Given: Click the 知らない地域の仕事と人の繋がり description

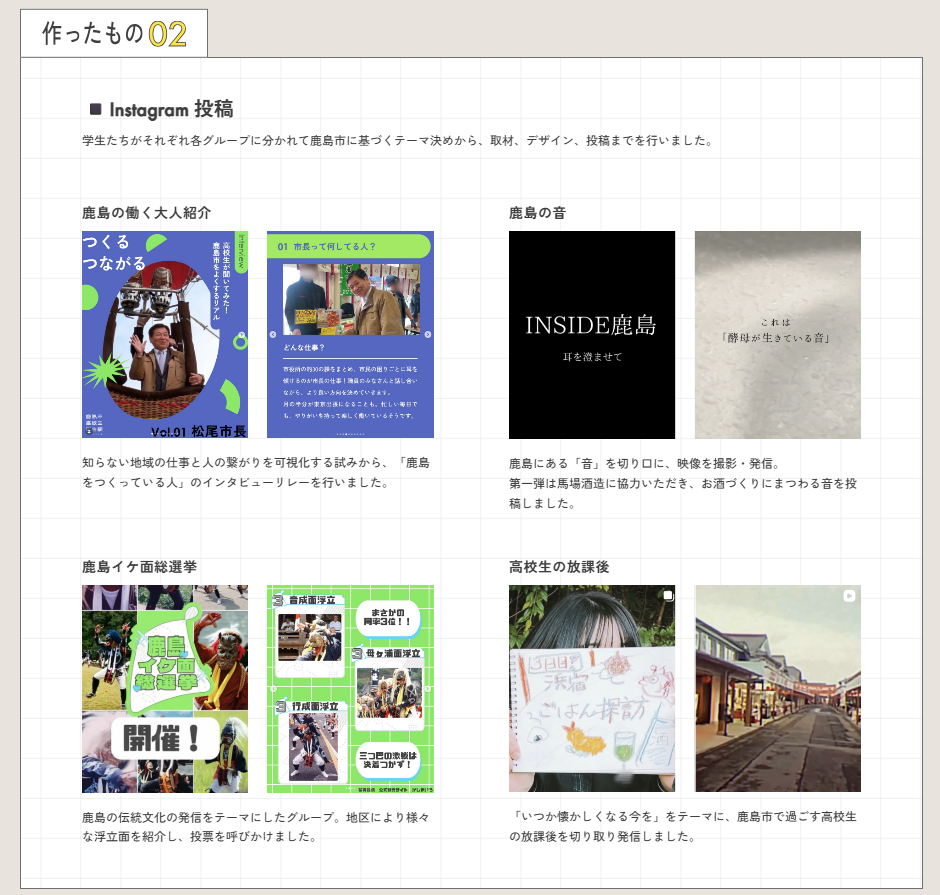Looking at the screenshot, I should pos(256,472).
